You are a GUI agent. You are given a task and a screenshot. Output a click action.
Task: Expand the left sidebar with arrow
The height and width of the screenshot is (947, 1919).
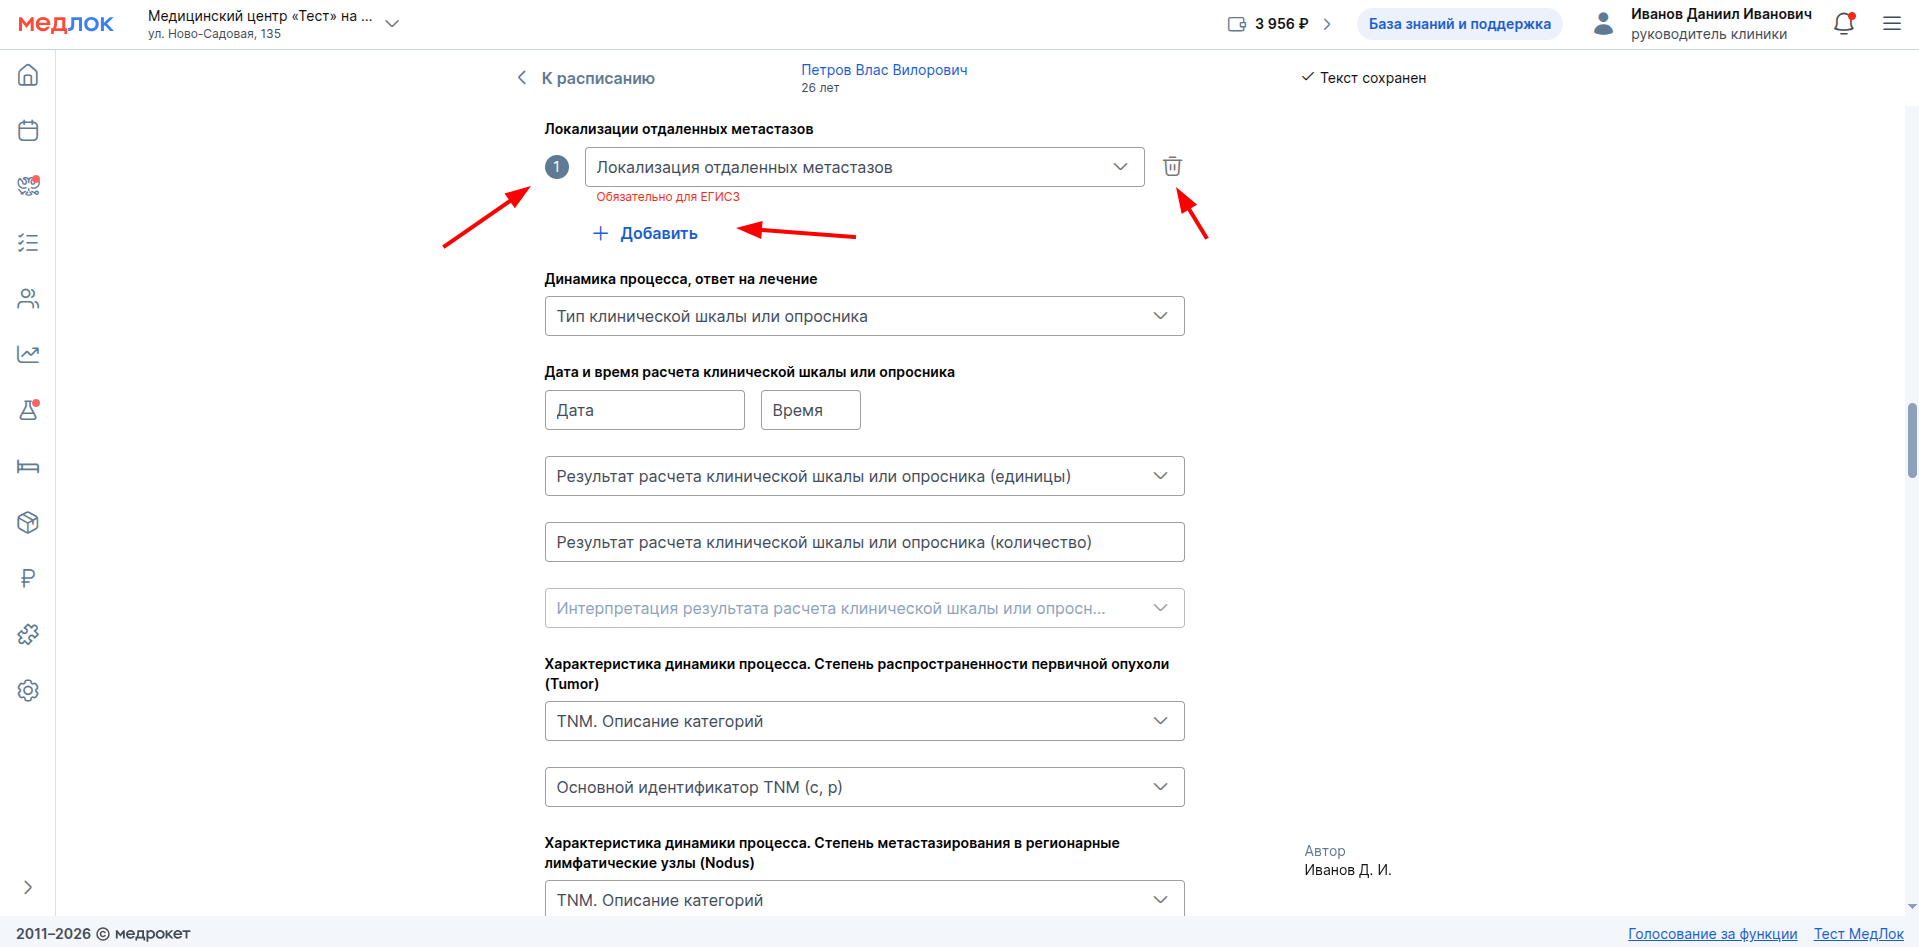tap(28, 887)
